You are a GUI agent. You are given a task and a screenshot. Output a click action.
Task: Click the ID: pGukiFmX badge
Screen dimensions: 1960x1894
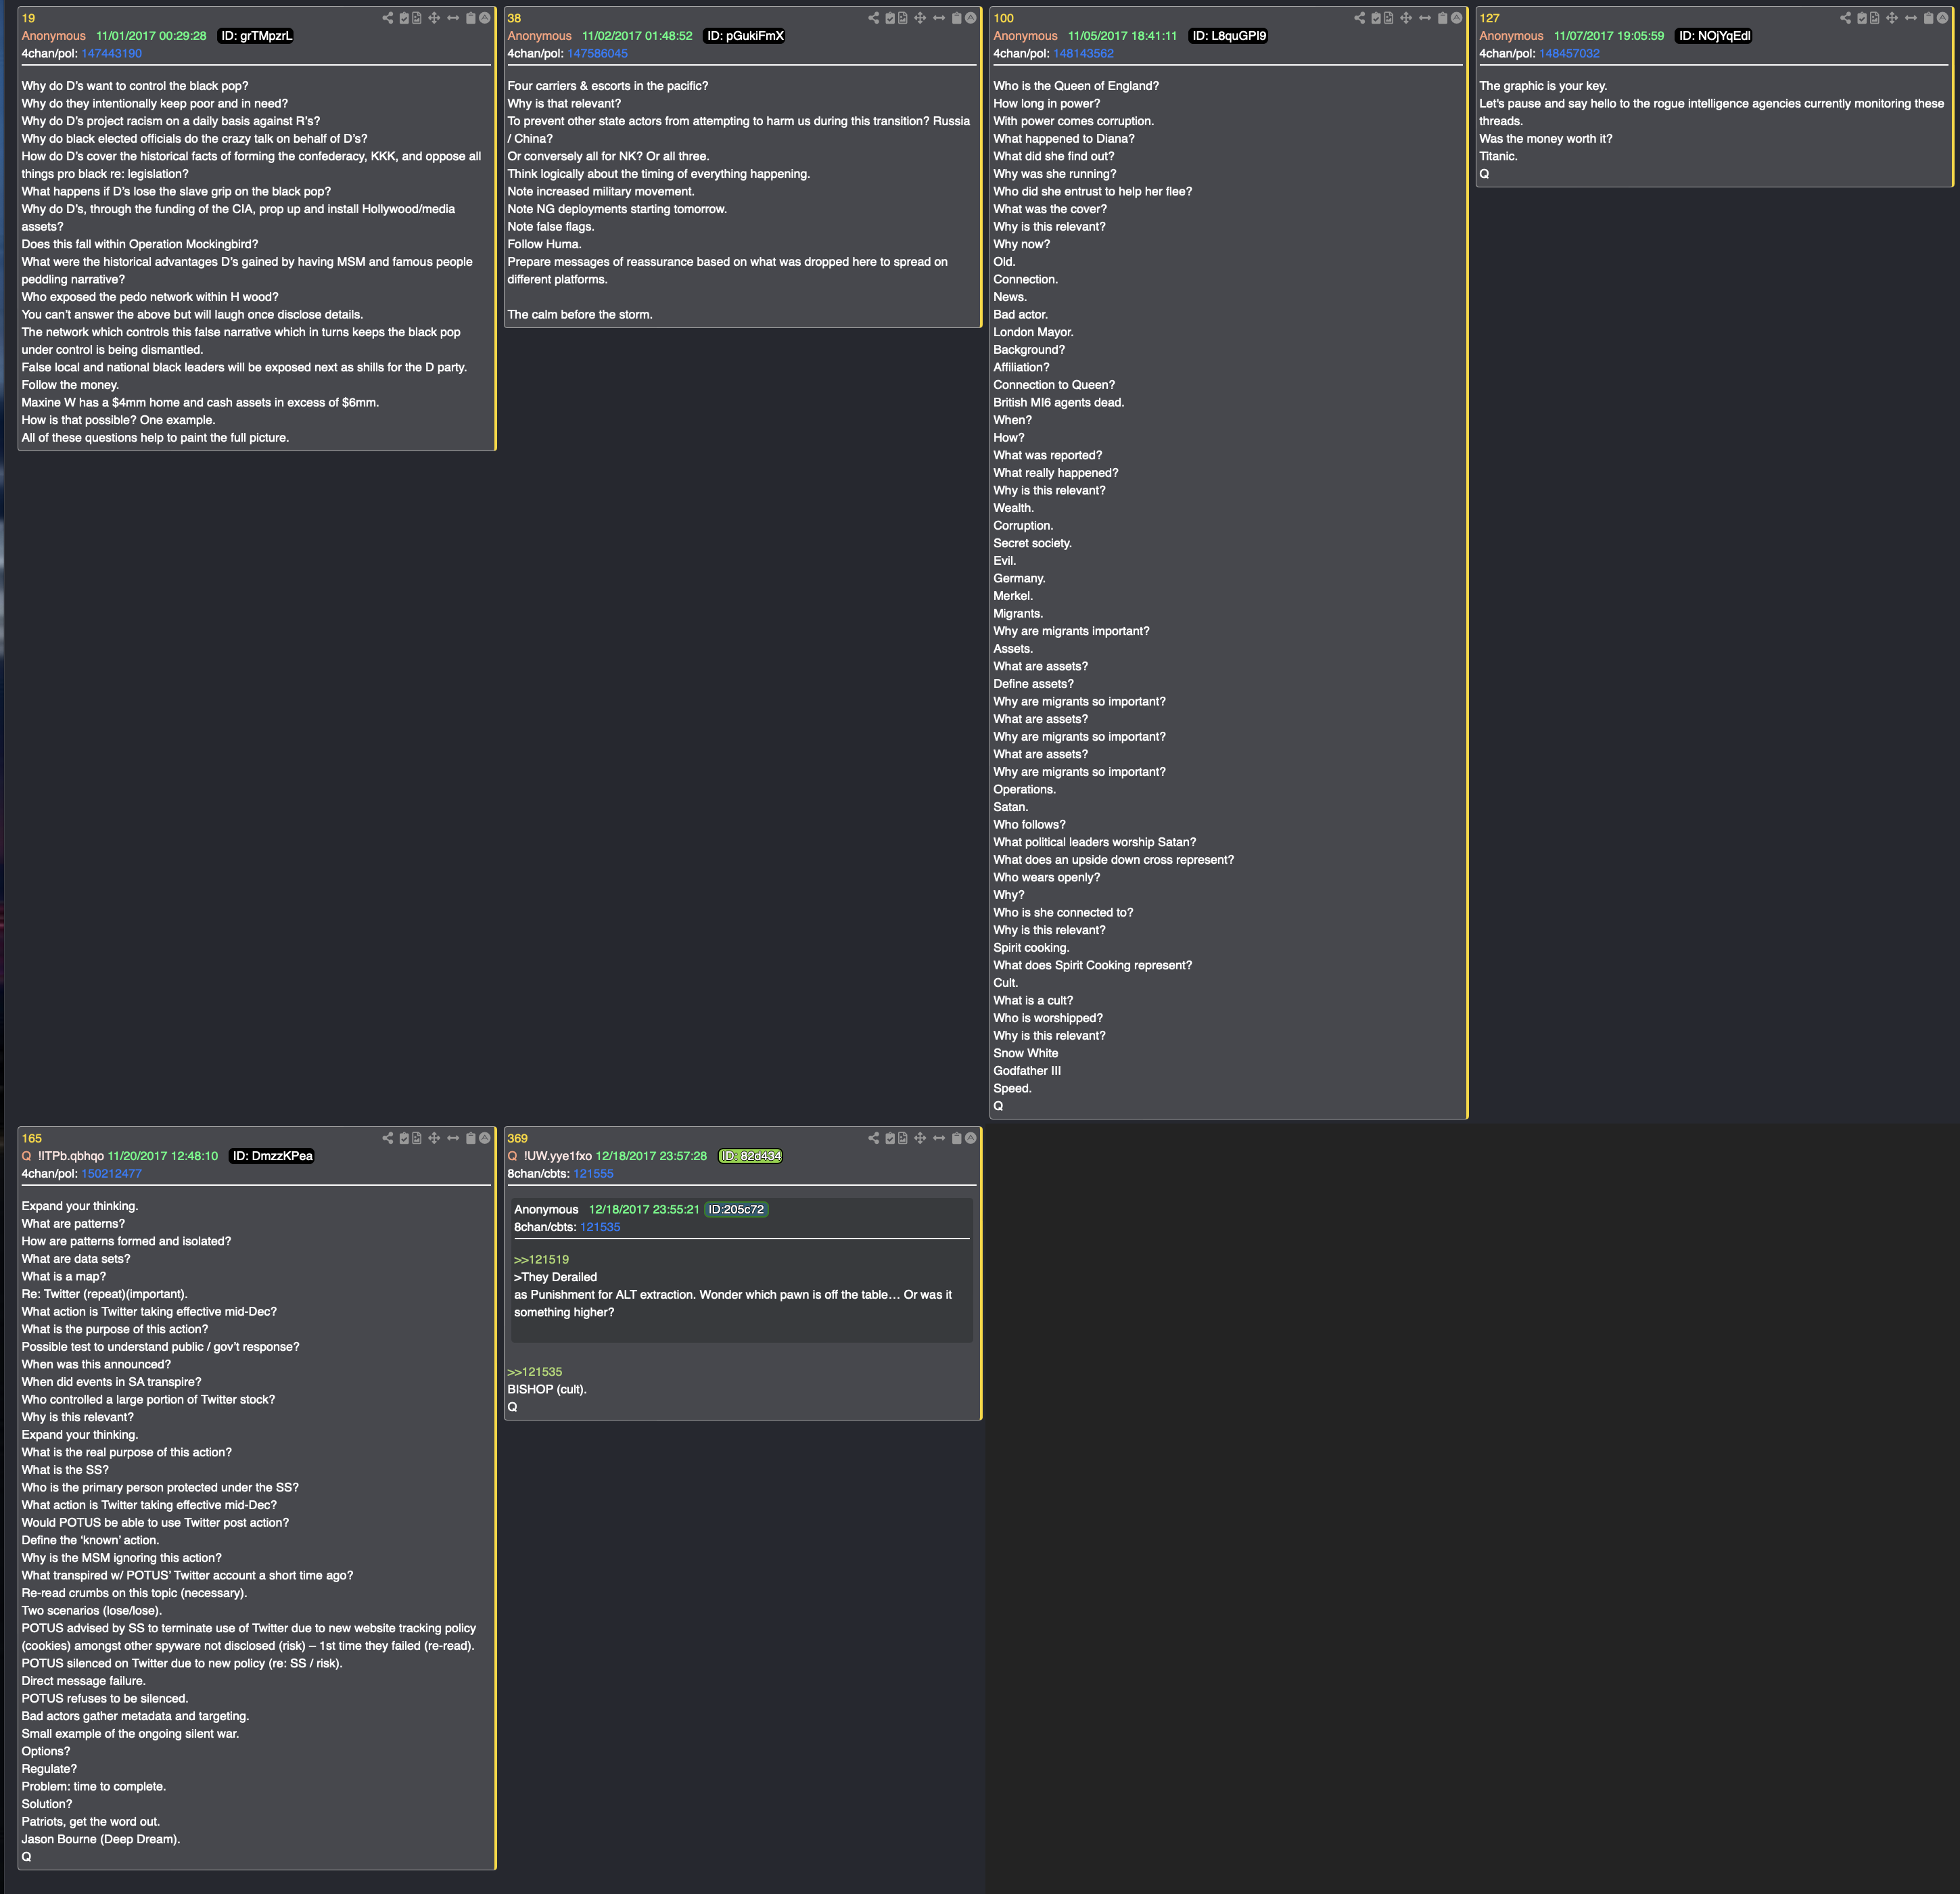point(745,36)
